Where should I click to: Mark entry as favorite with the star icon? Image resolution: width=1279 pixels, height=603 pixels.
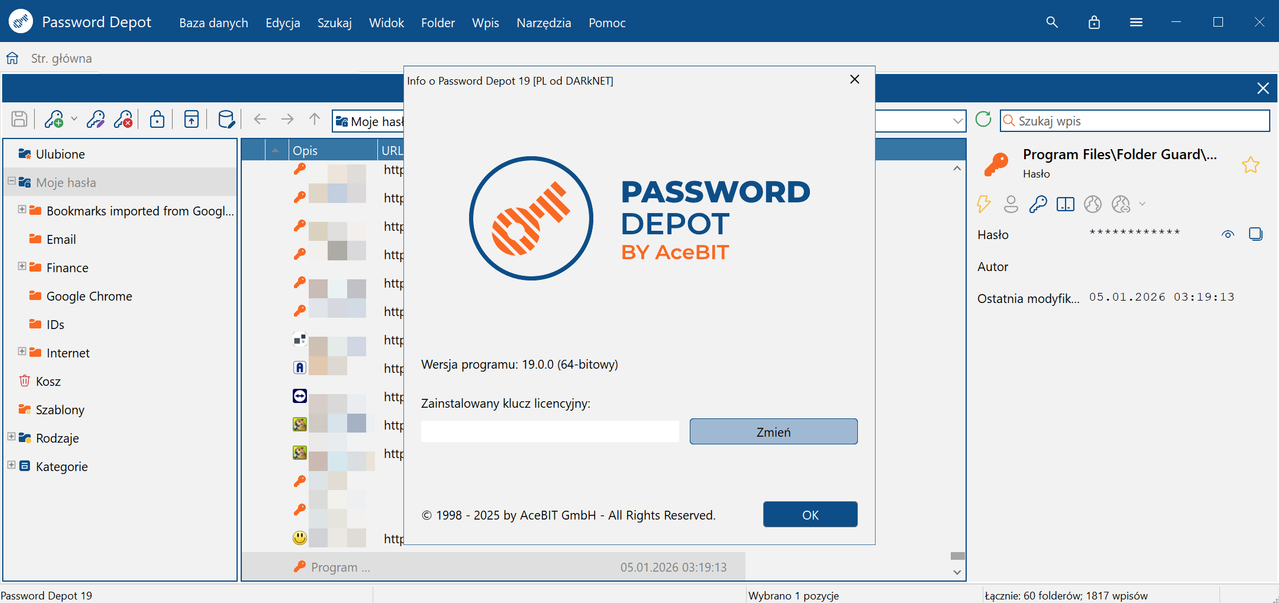click(1250, 165)
